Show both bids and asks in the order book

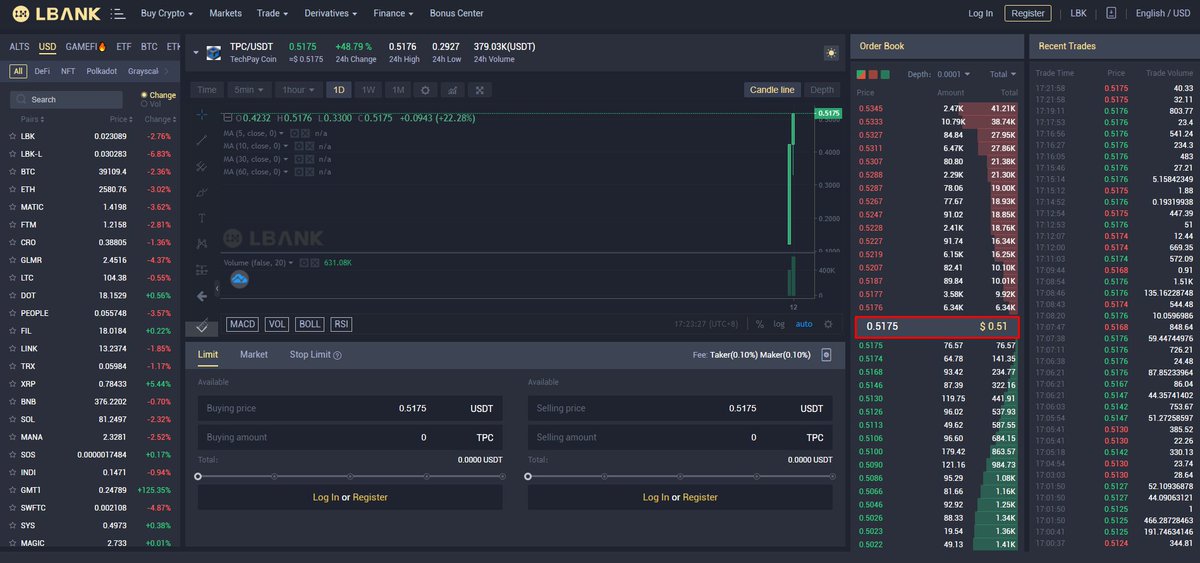(x=862, y=74)
